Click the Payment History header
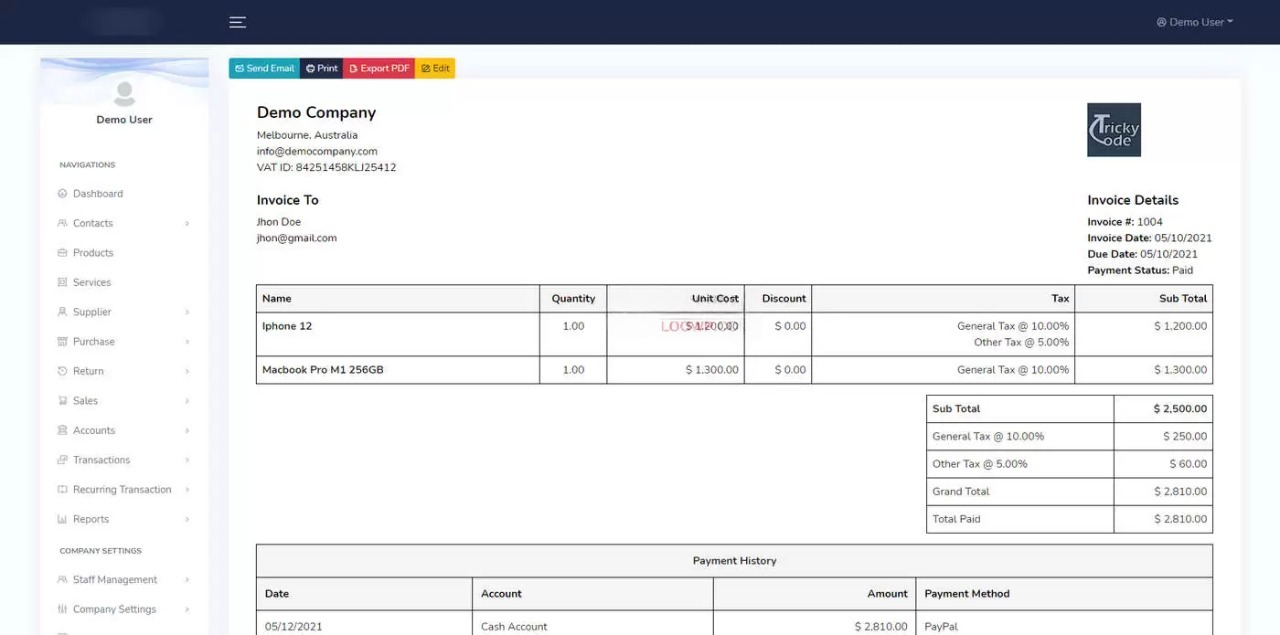Viewport: 1280px width, 635px height. [734, 561]
